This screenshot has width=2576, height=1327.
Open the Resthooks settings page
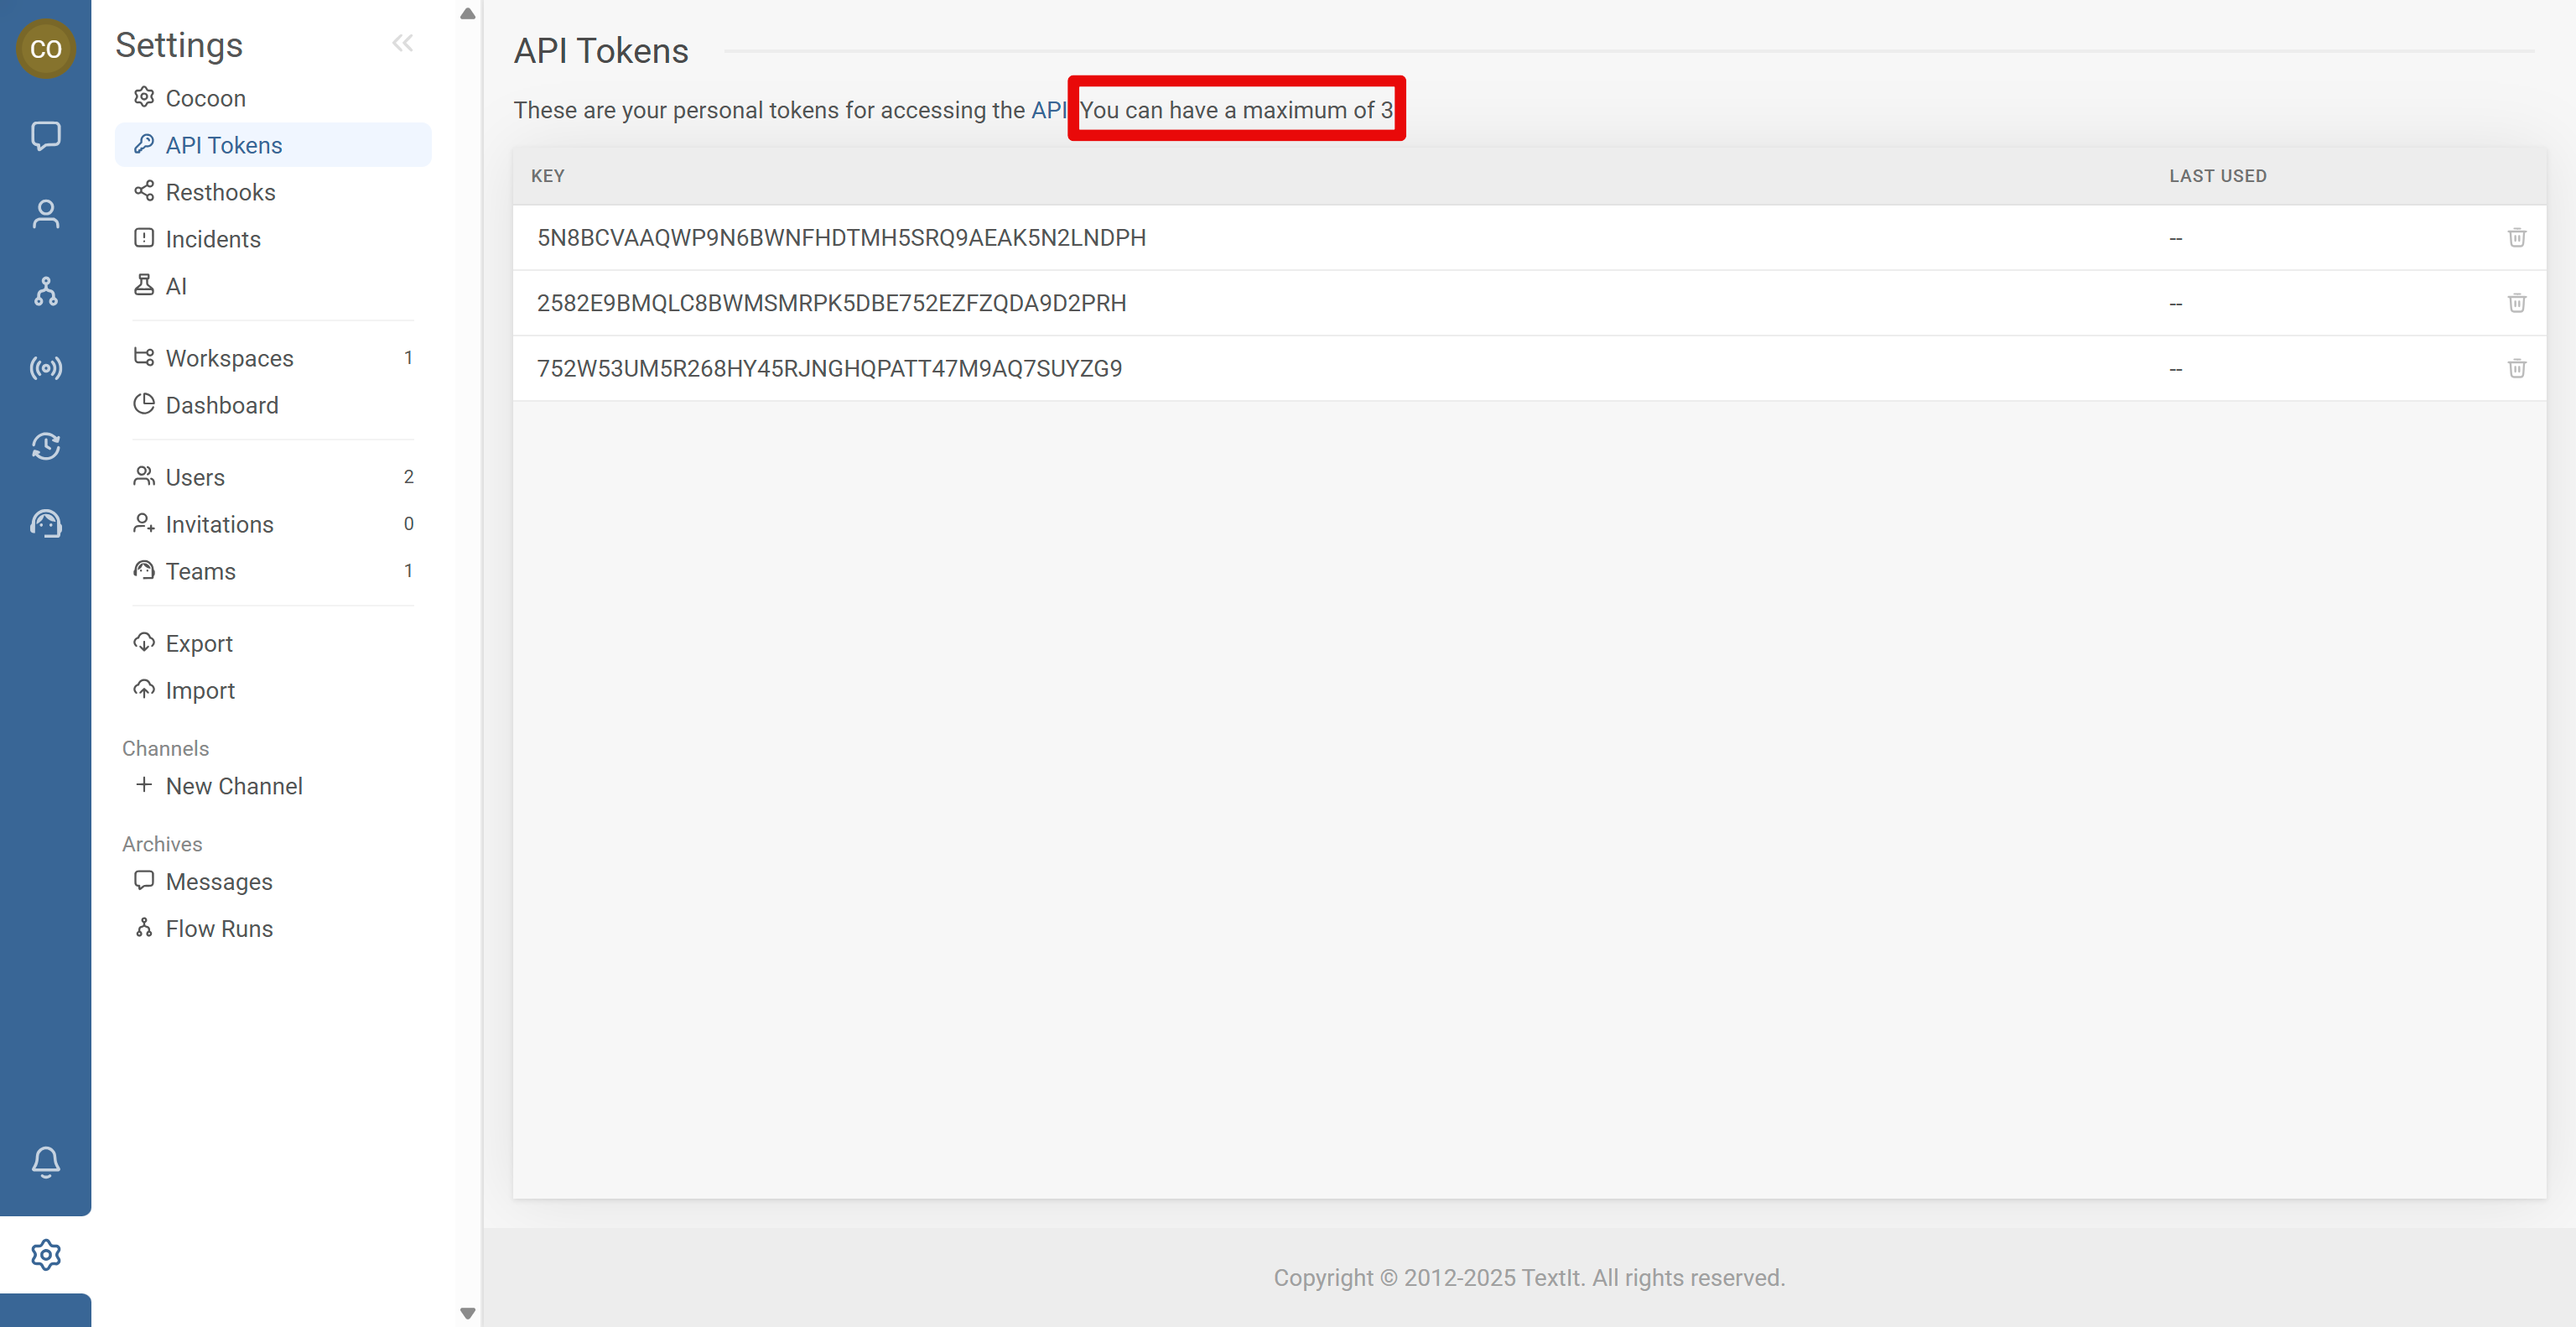click(220, 192)
